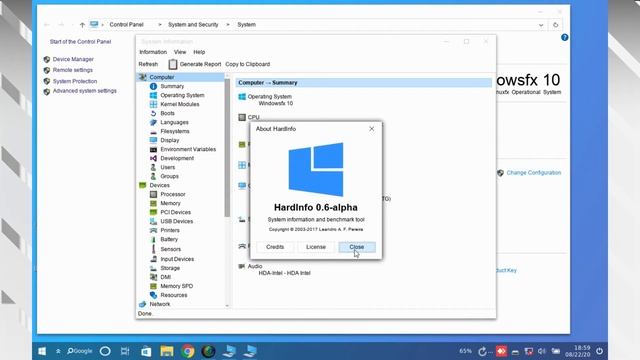Viewport: 640px width, 360px height.
Task: Open the Credits in About HardInfo
Action: click(275, 247)
